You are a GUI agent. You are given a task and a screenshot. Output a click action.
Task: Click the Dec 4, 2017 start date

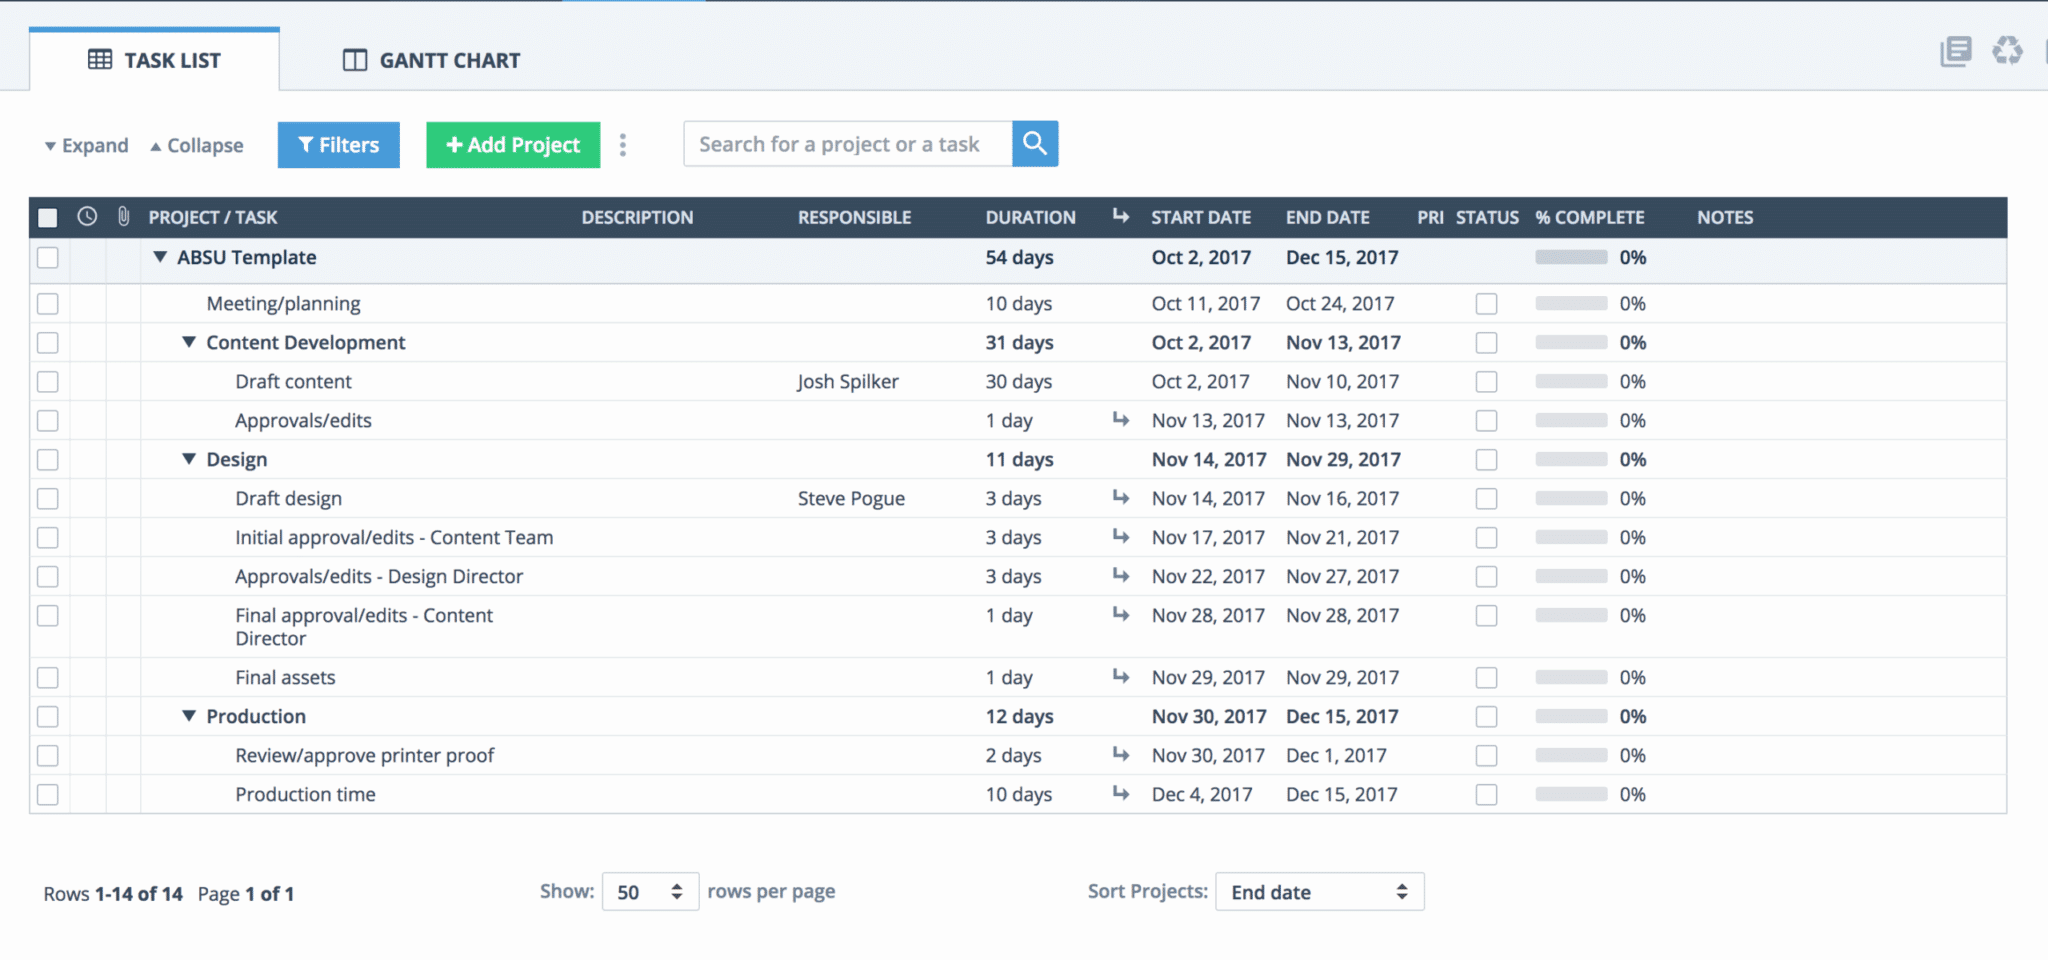tap(1202, 794)
